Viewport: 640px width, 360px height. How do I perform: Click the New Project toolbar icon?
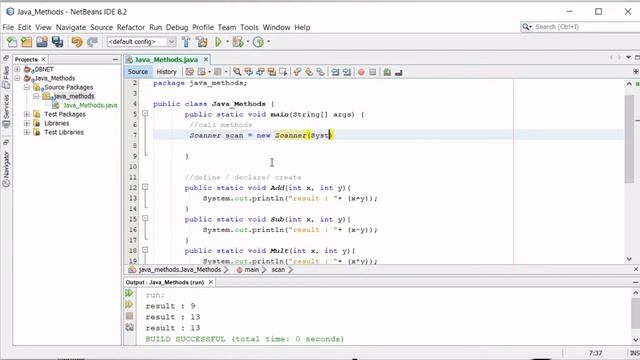[26, 42]
